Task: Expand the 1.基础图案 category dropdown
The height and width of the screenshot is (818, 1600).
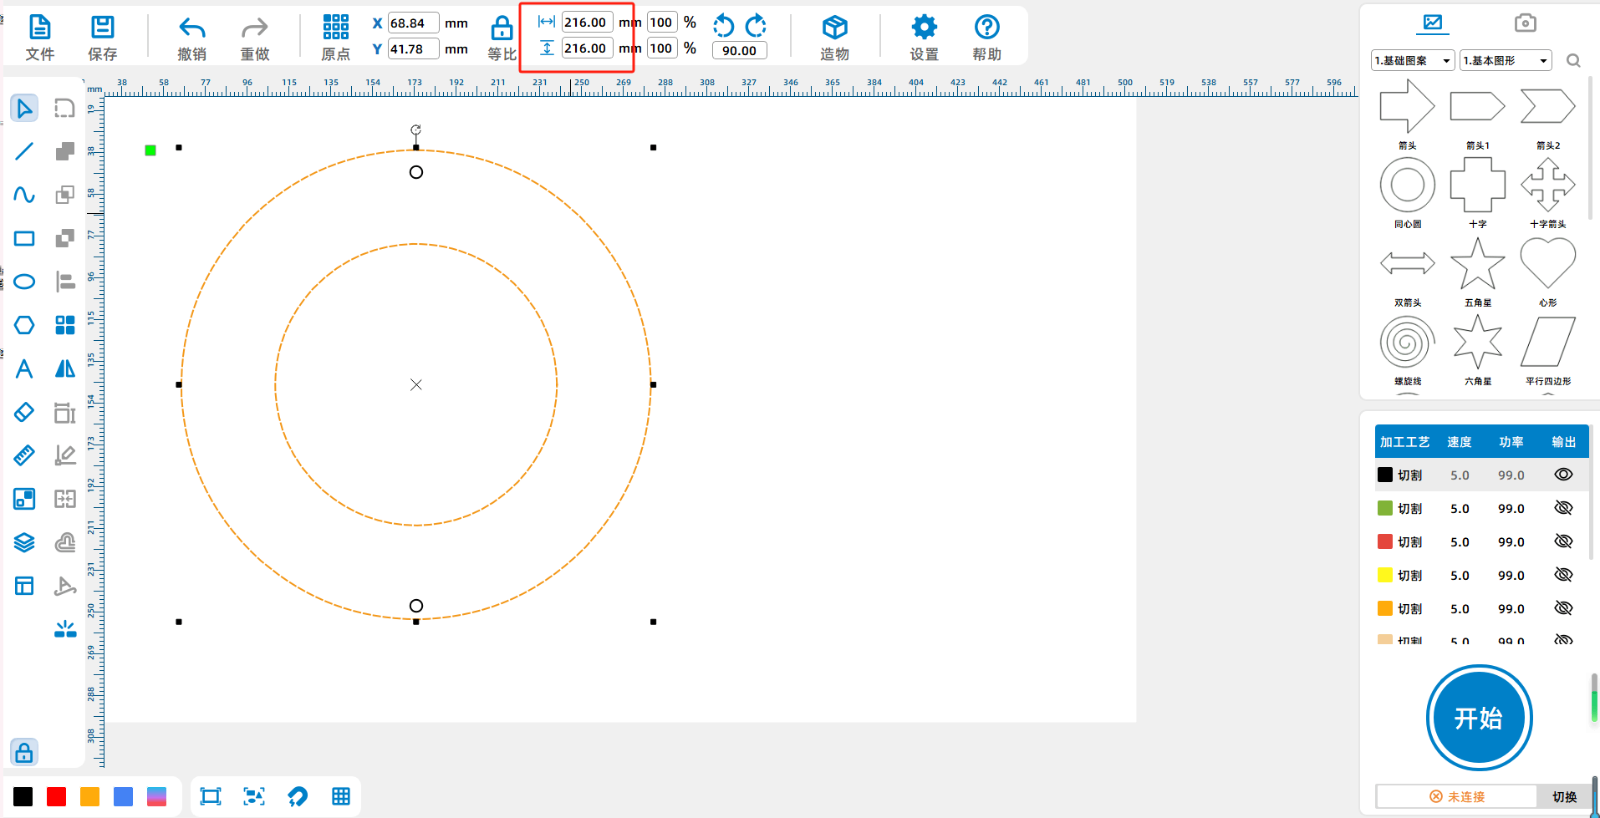Action: [1412, 61]
